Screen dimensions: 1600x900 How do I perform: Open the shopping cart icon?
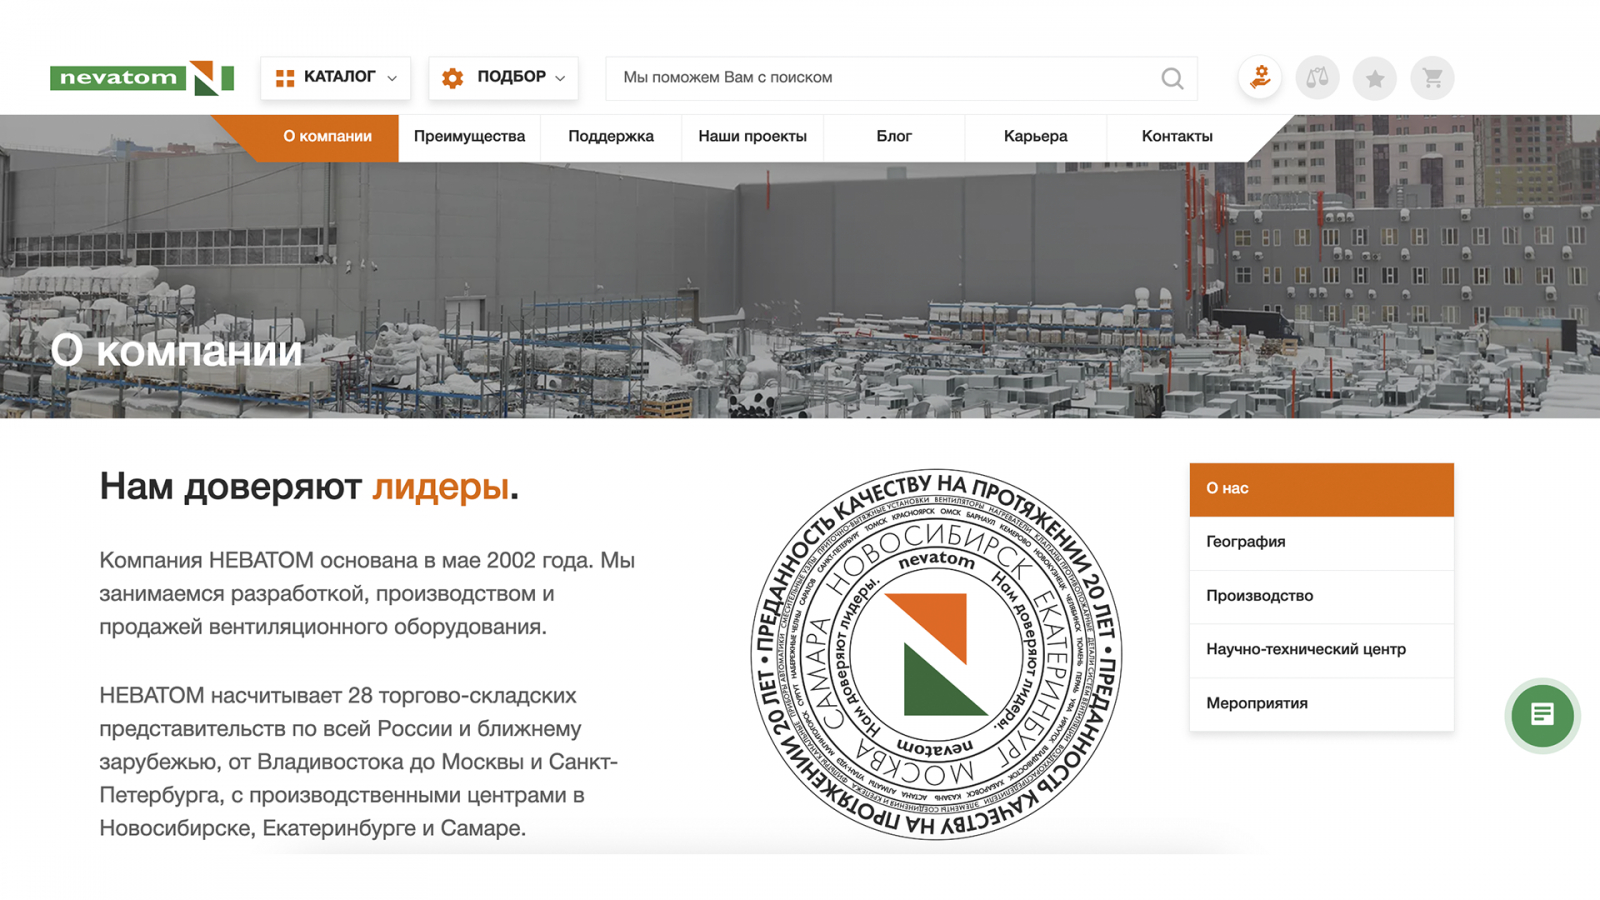(x=1432, y=78)
